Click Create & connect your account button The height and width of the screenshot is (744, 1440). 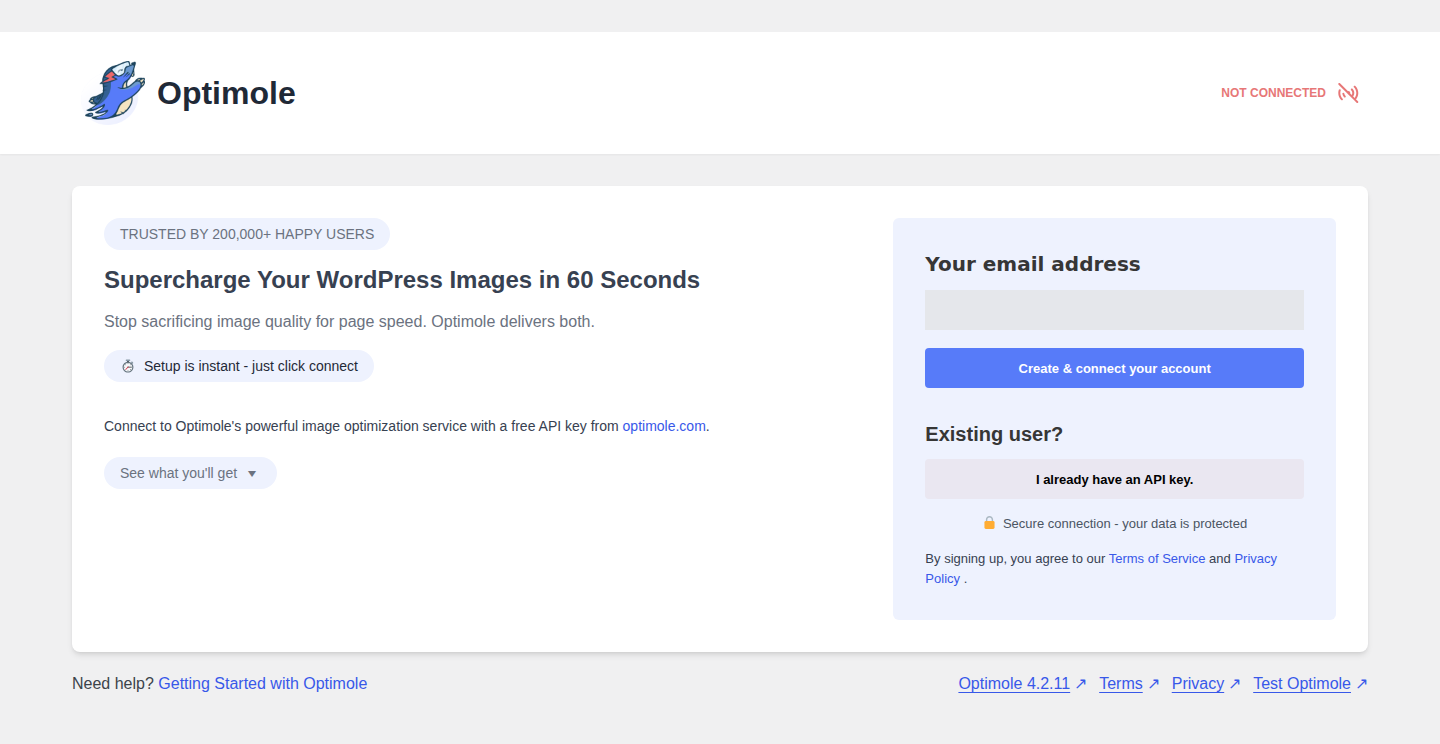[1114, 368]
